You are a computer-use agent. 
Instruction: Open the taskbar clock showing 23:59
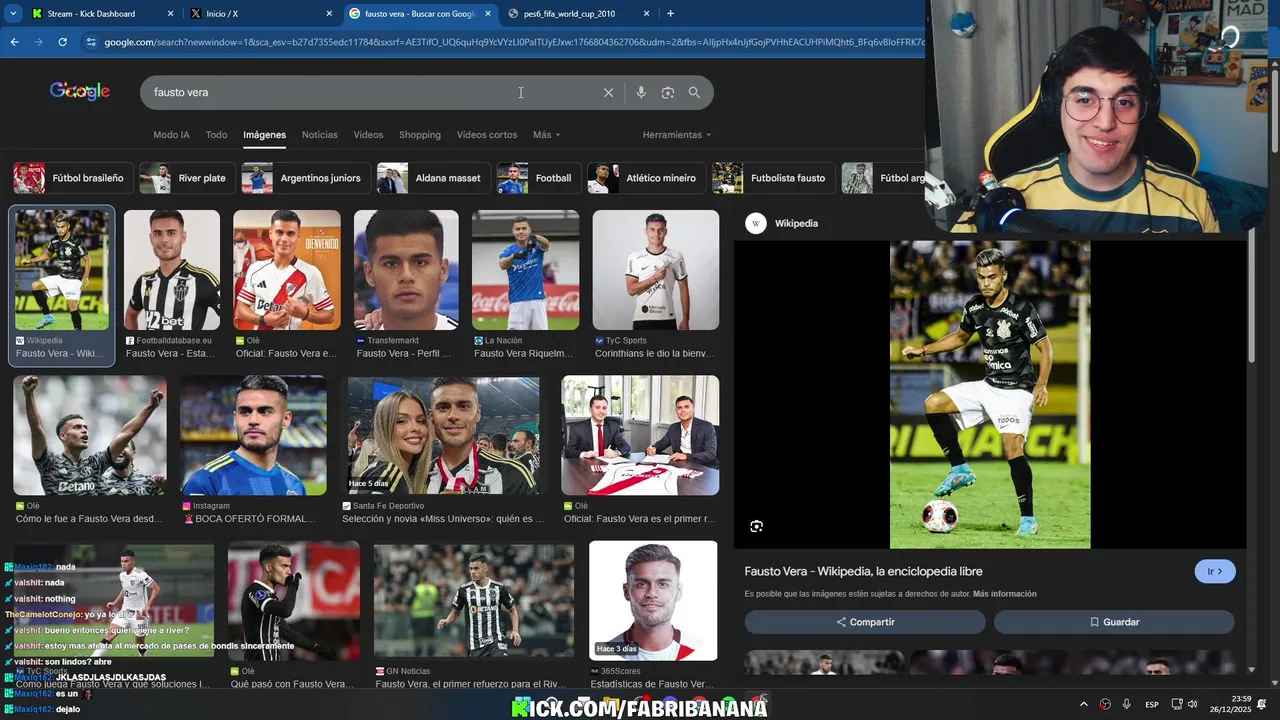(x=1233, y=704)
